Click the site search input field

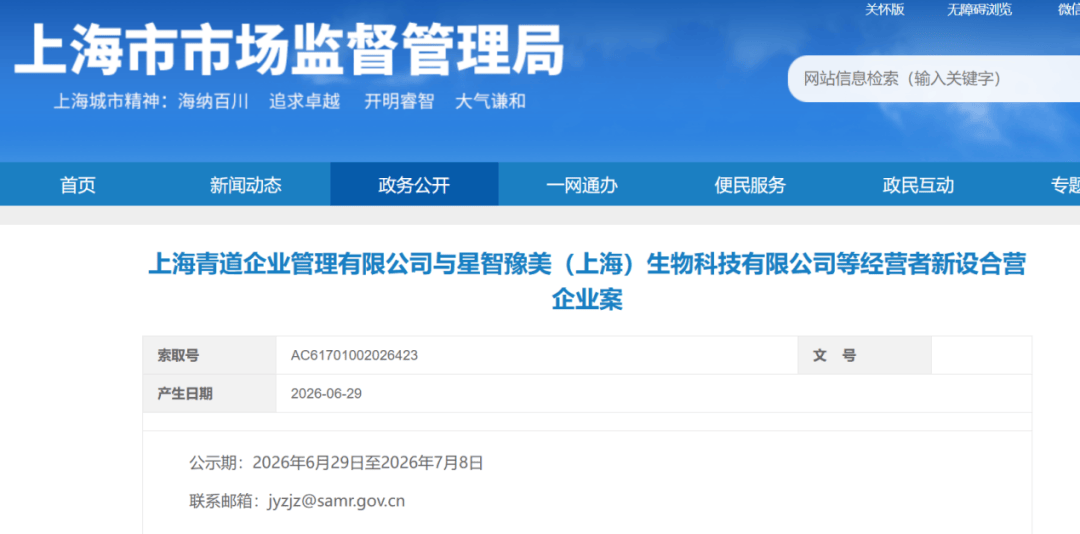(934, 79)
